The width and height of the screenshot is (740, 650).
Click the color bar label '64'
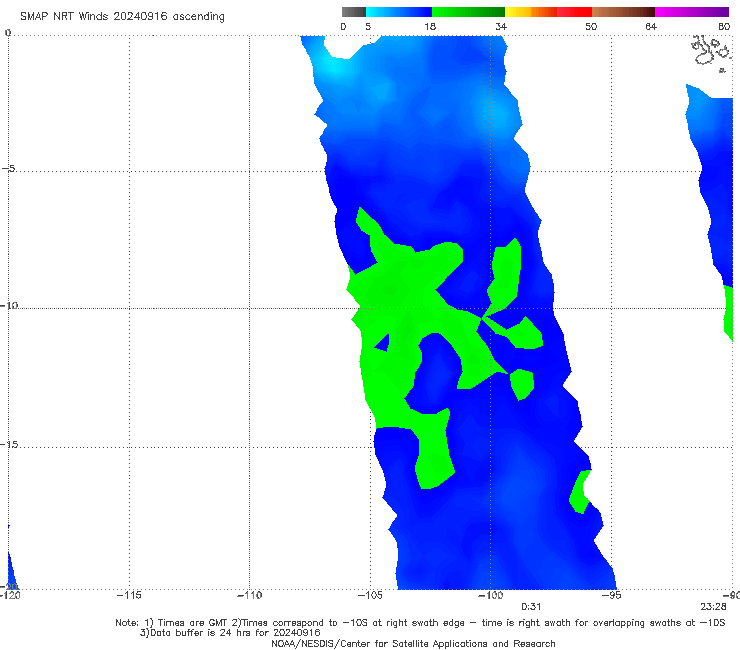(651, 27)
